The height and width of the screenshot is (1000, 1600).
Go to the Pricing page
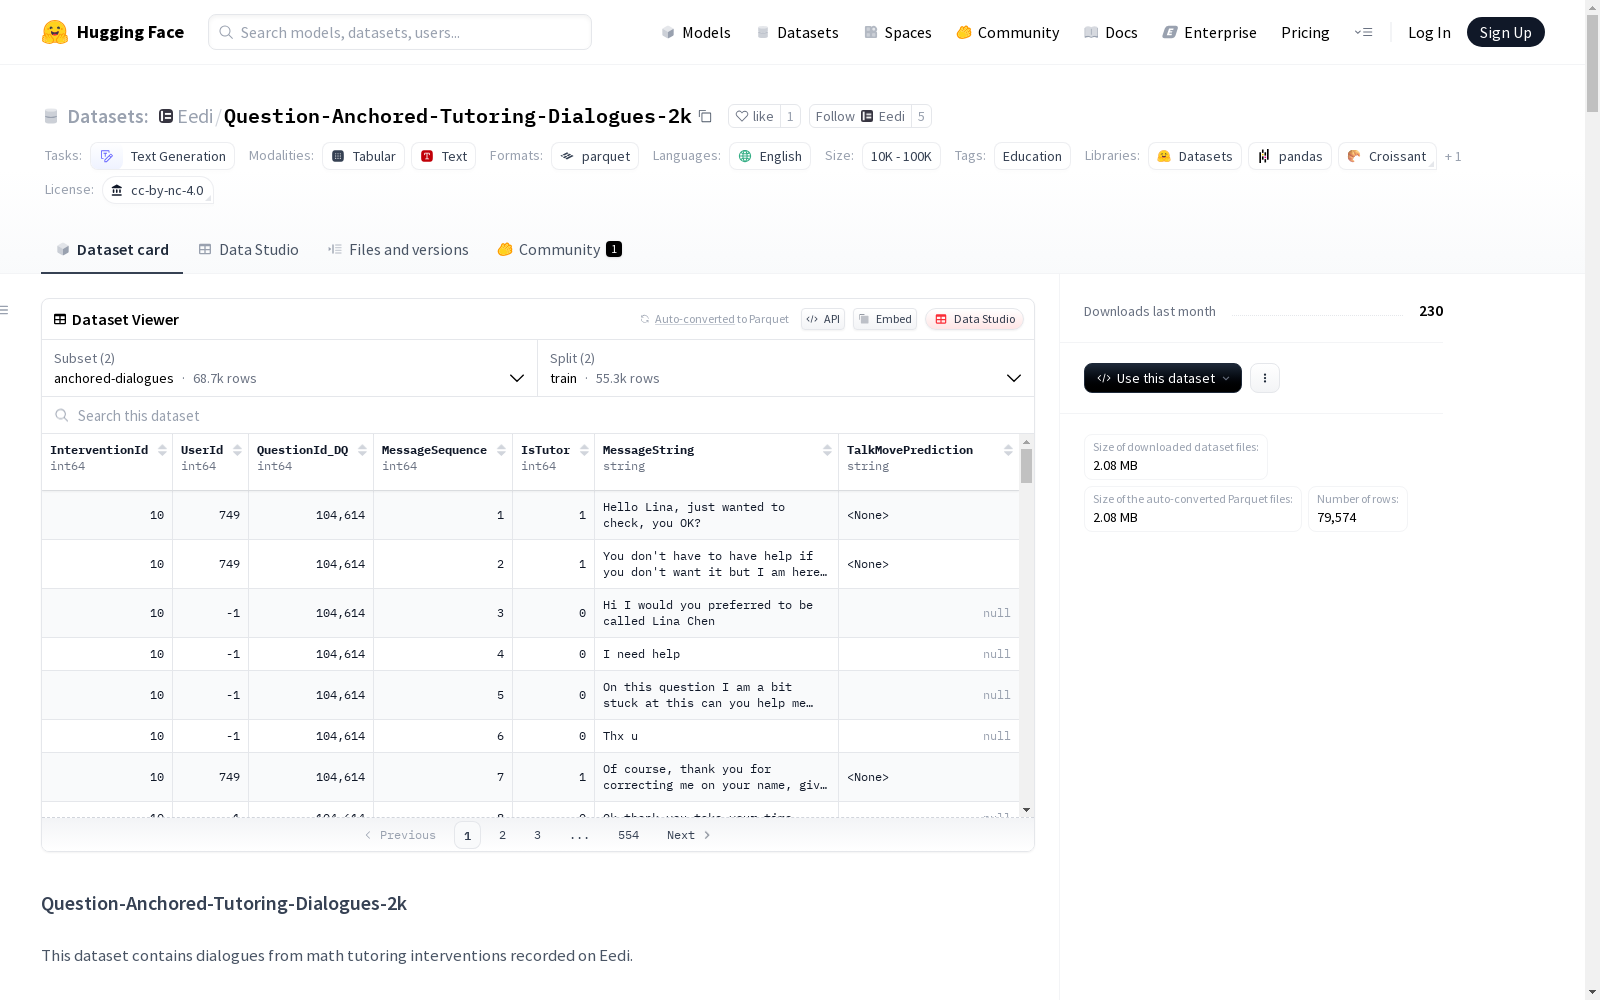pos(1305,32)
